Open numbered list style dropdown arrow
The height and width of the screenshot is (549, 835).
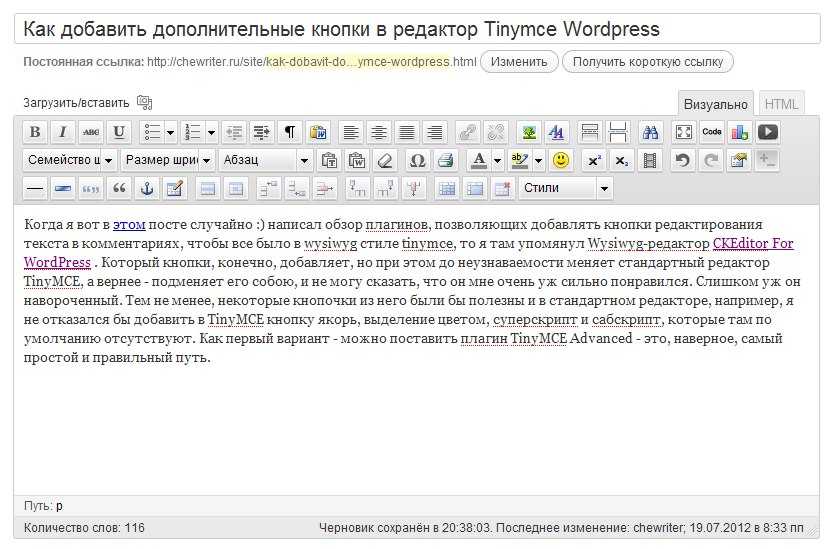tap(211, 132)
